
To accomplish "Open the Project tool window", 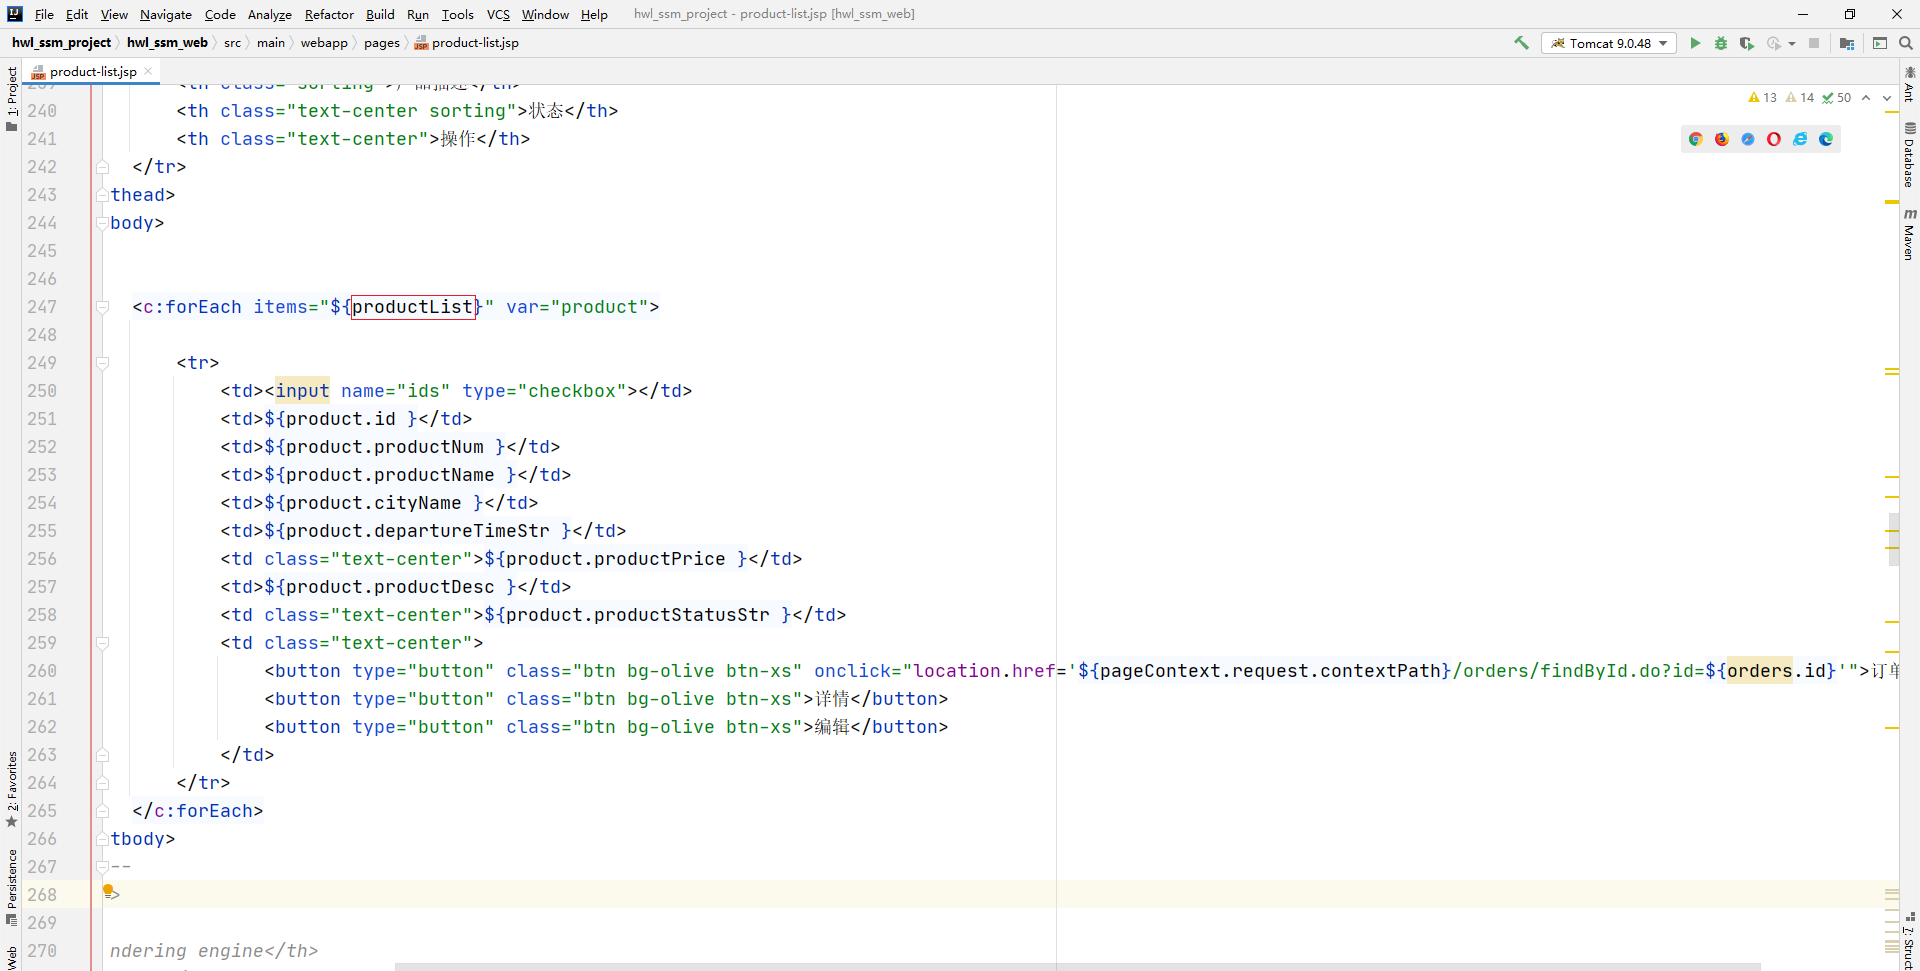I will pos(11,98).
